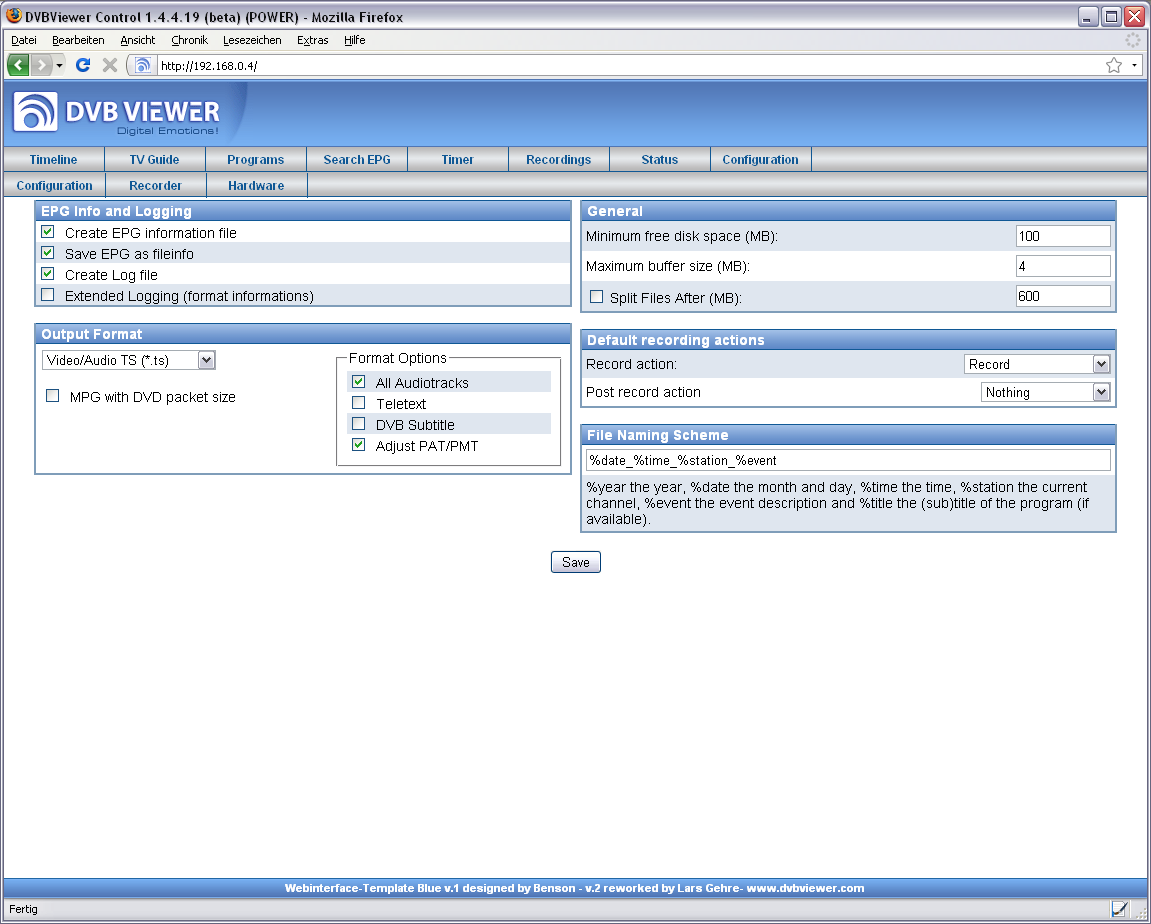The height and width of the screenshot is (924, 1151).
Task: Click the status bar page edit icon
Action: (1119, 909)
